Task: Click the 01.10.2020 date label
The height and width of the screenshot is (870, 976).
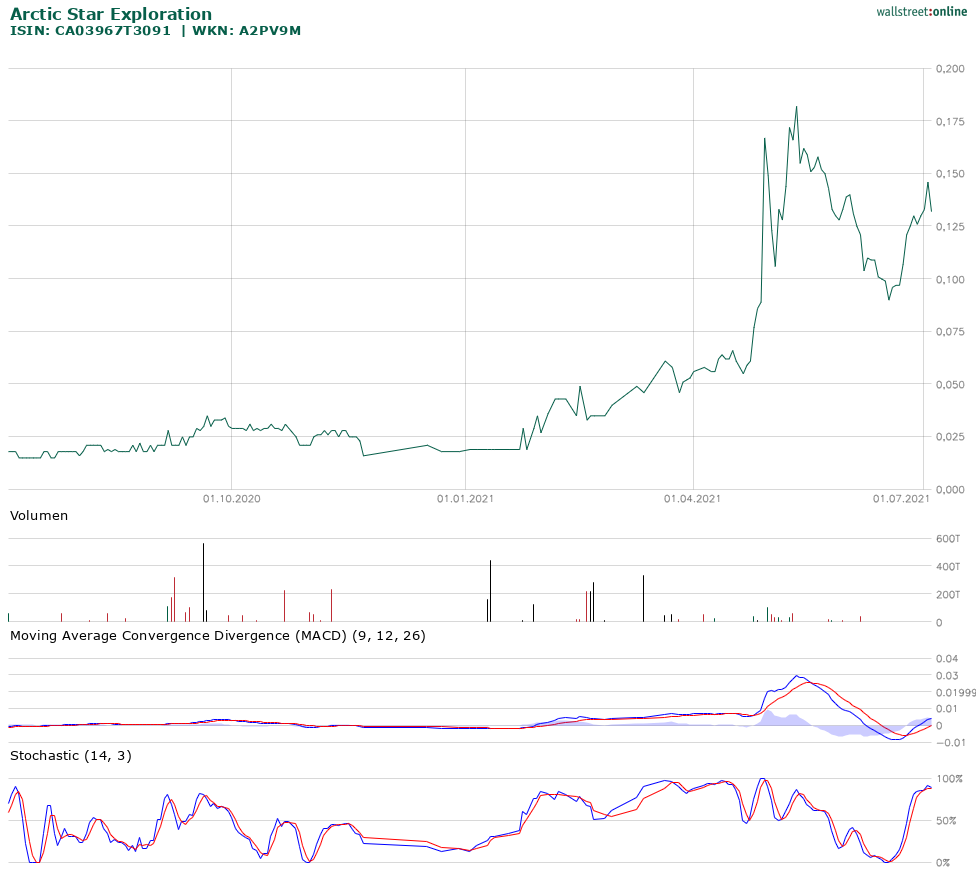Action: point(232,498)
